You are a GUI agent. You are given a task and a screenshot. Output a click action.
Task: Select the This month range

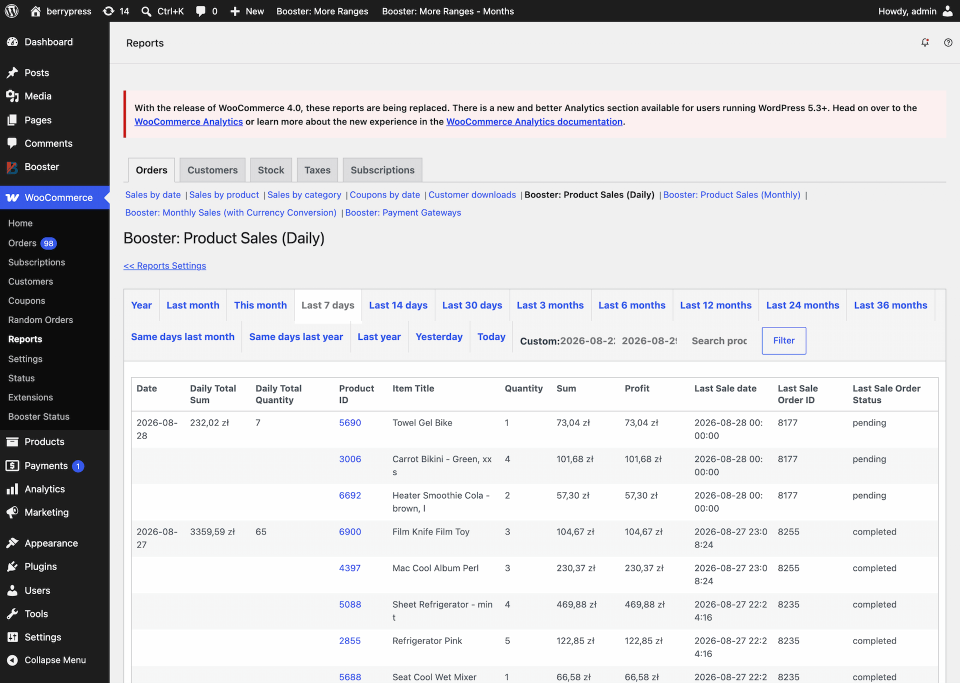pyautogui.click(x=260, y=305)
